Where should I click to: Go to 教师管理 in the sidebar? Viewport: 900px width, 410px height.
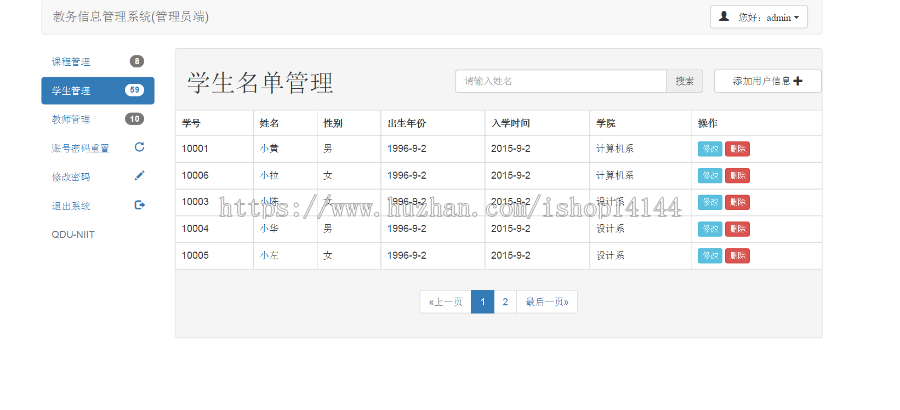point(98,119)
